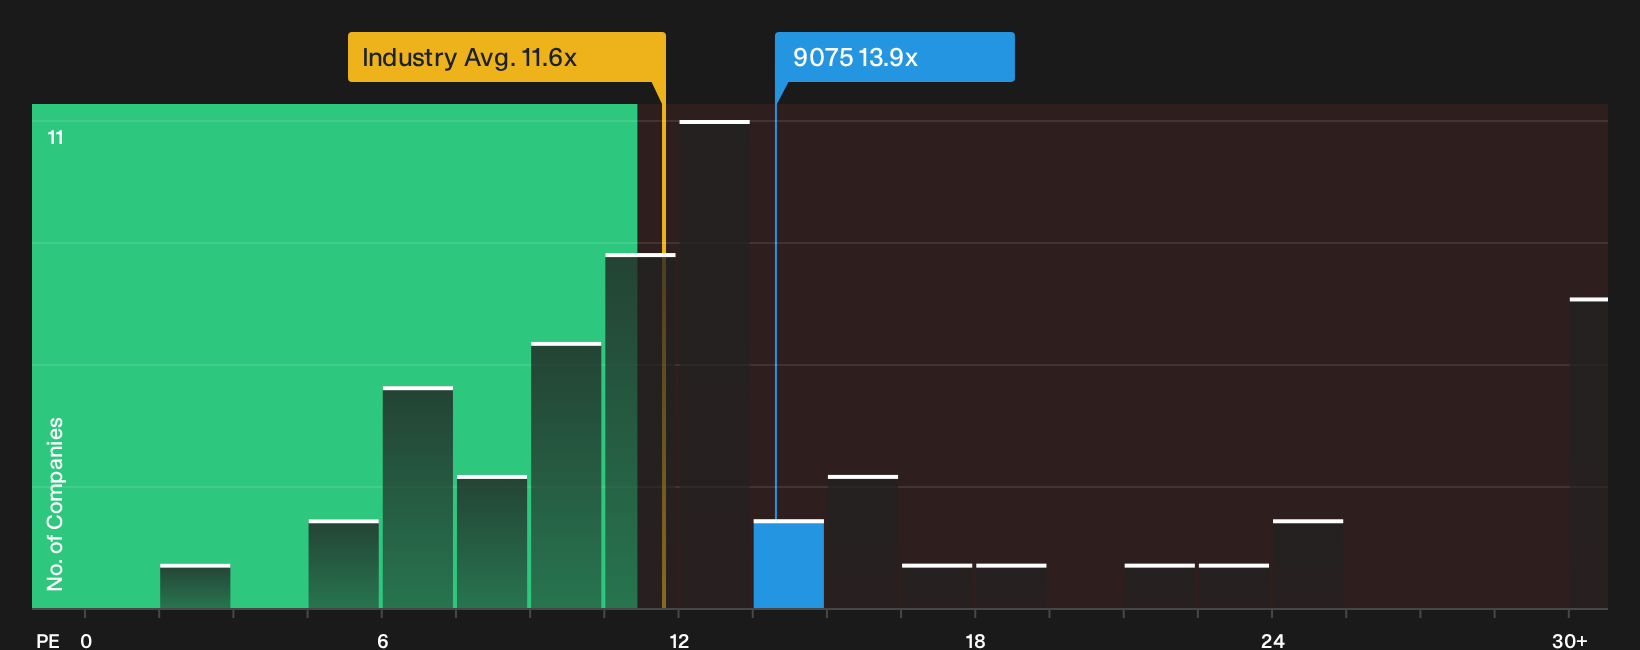Screen dimensions: 1640x650
Task: Click the PE axis label
Action: pos(48,641)
